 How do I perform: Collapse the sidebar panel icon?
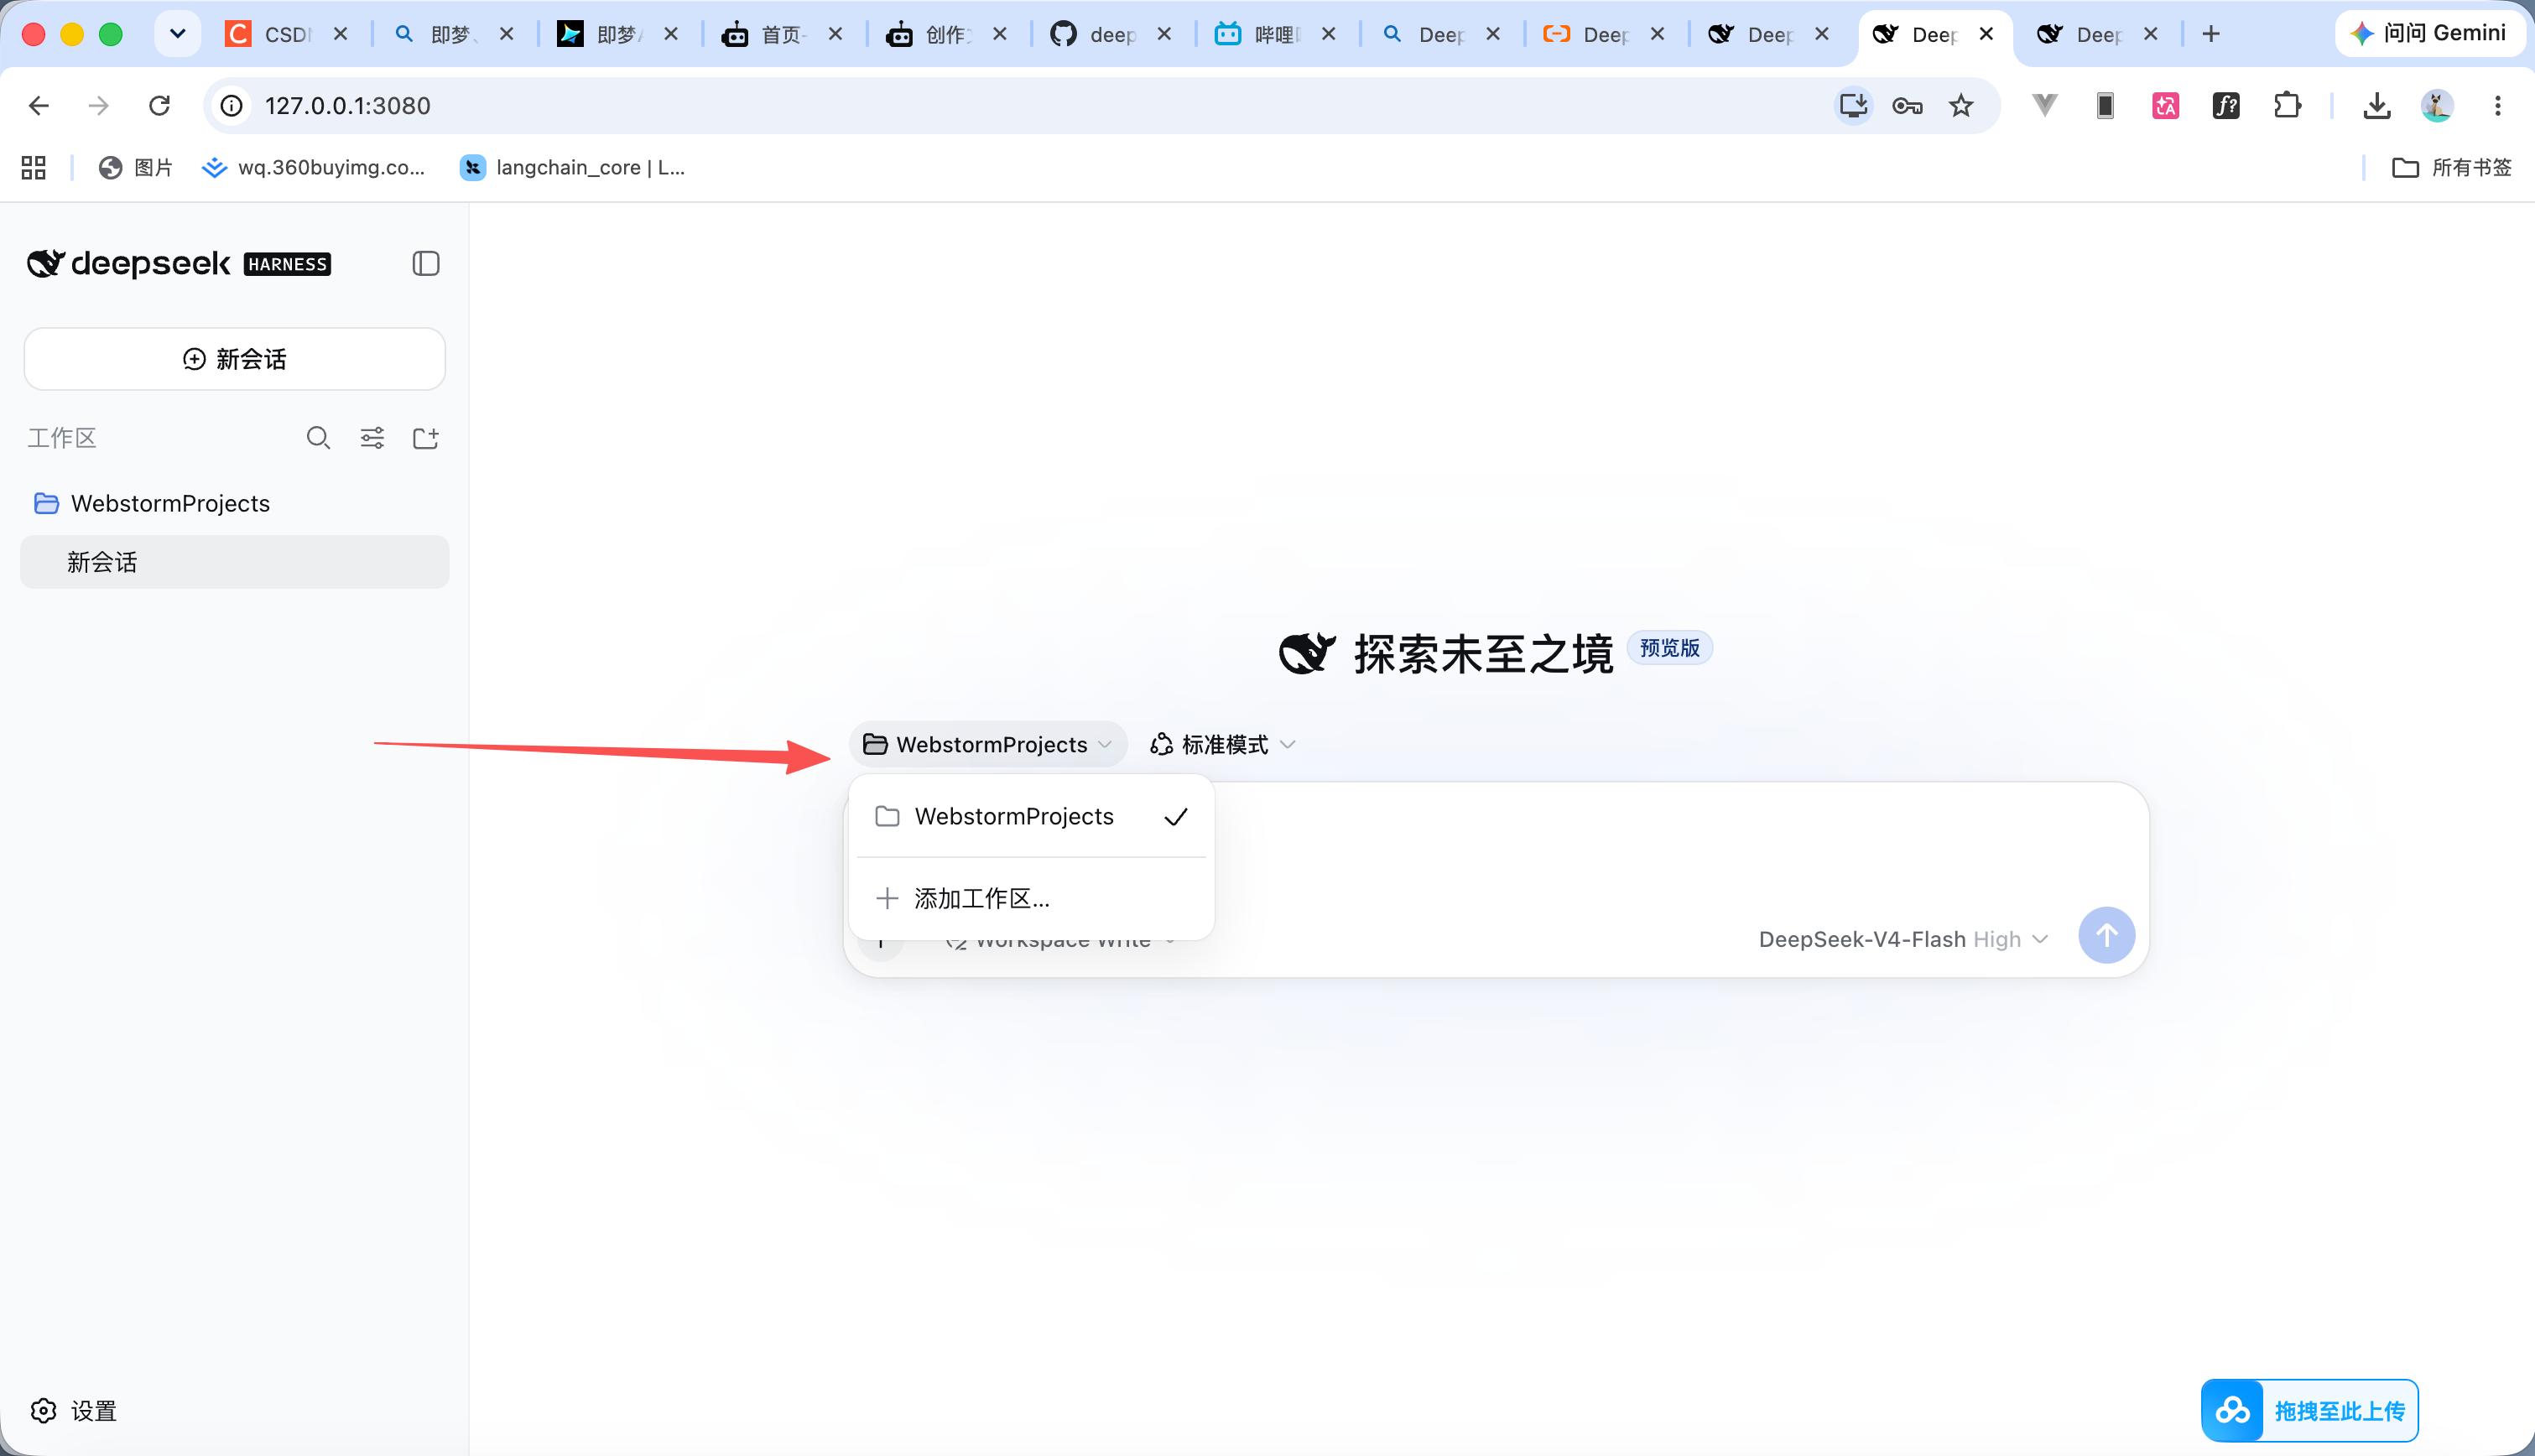426,264
